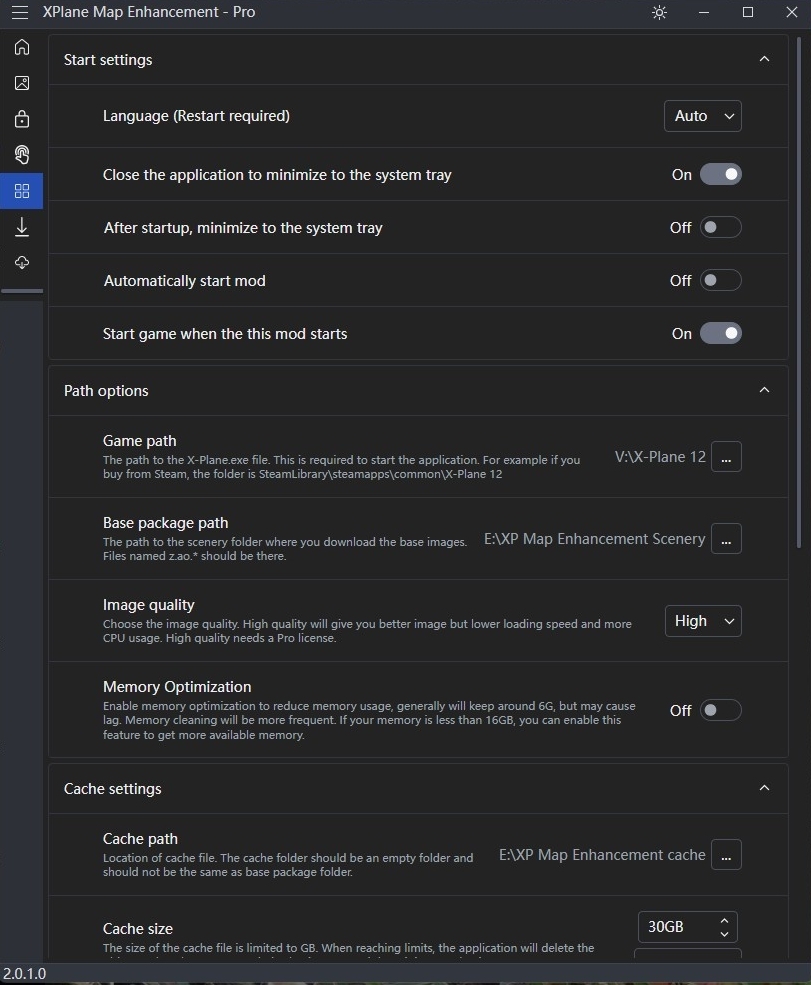Open the Language dropdown

pos(702,116)
